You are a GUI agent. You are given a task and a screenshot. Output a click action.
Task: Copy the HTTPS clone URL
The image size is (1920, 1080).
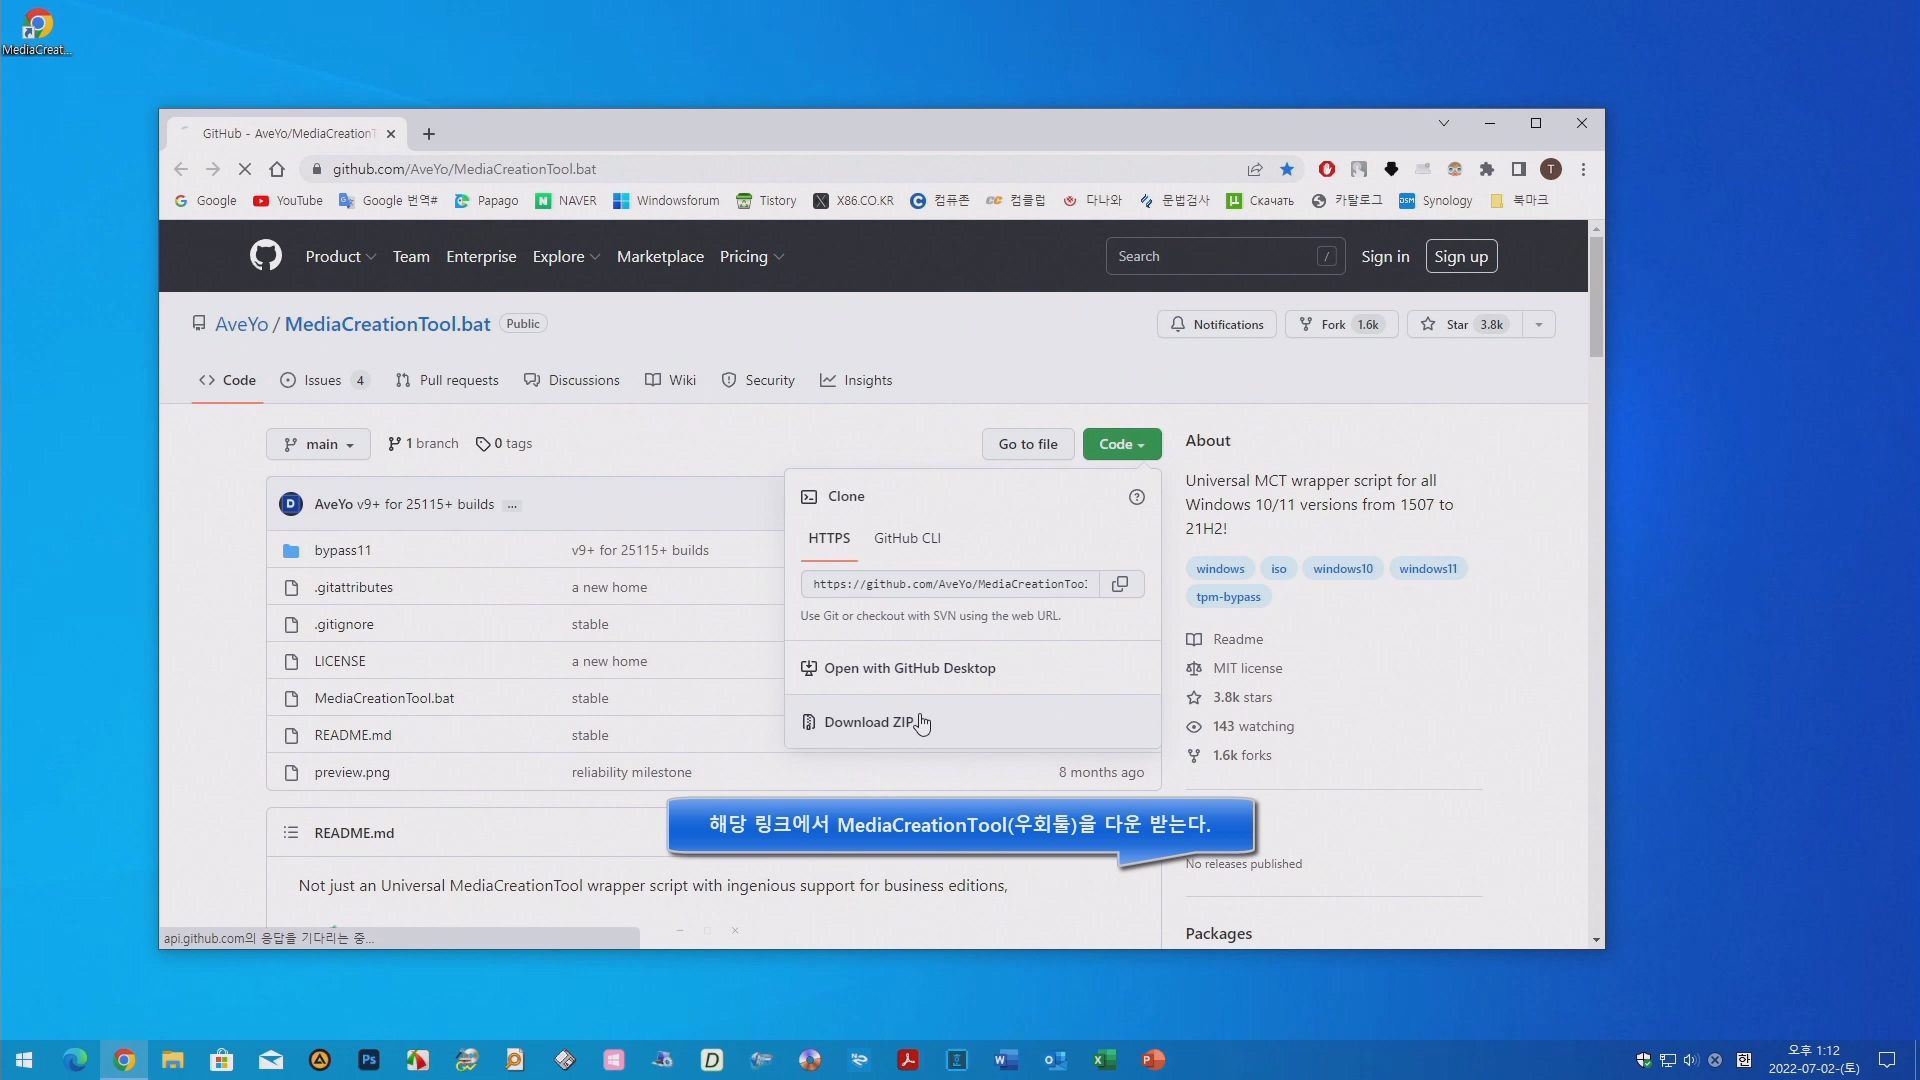coord(1120,584)
